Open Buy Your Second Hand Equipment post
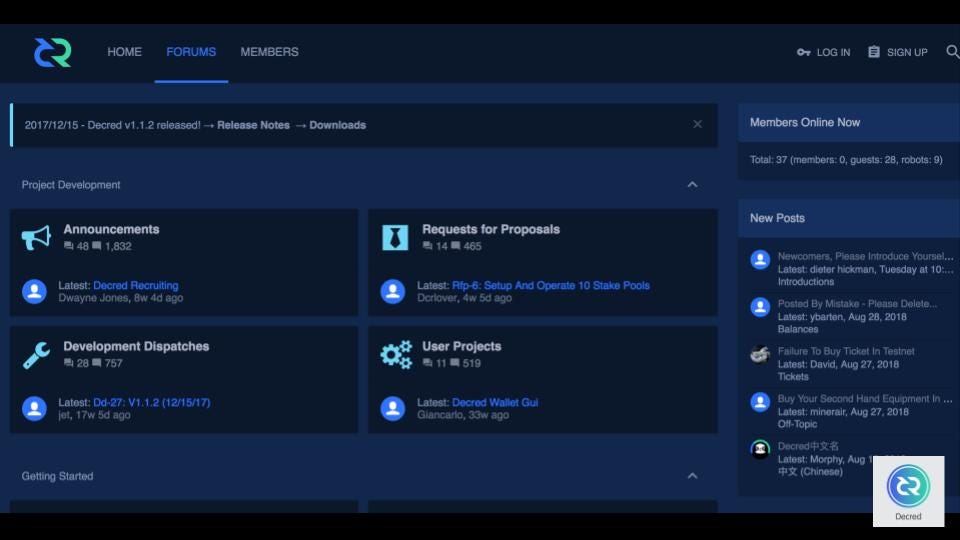 click(x=865, y=399)
